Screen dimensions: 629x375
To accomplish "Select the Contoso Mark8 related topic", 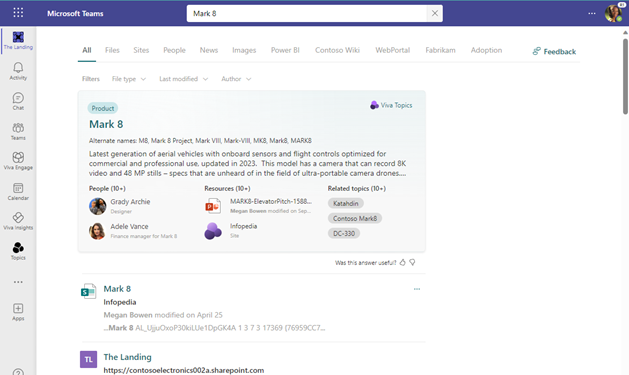I will (x=355, y=219).
